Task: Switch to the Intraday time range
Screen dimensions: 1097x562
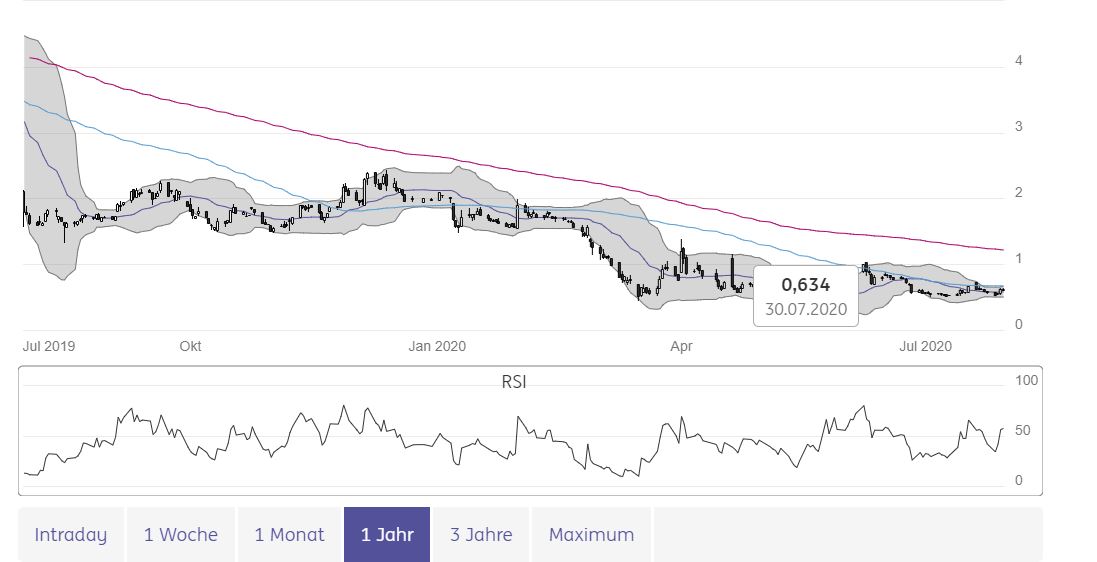Action: coord(70,534)
